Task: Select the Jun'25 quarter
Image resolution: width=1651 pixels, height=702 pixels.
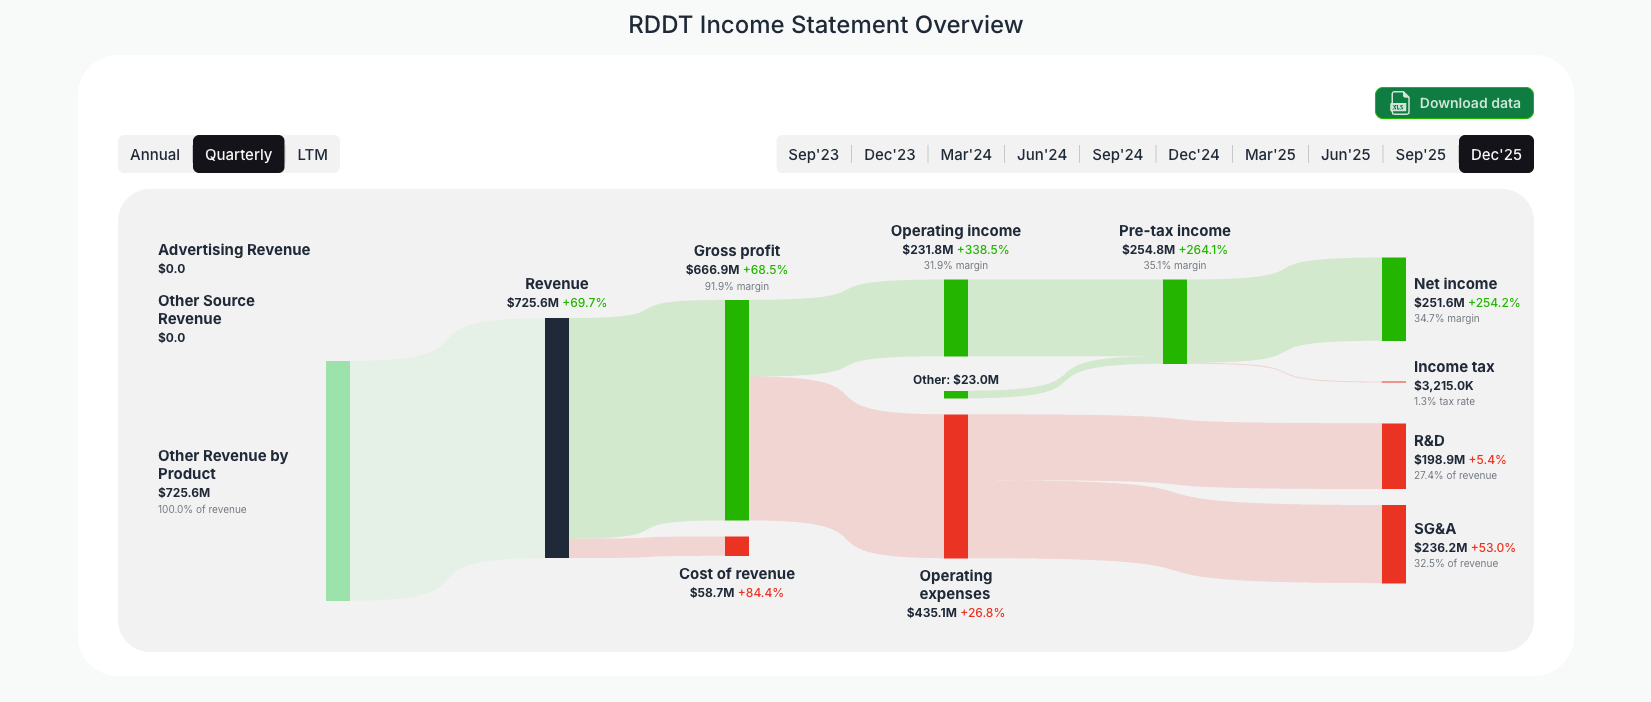Action: [x=1345, y=154]
